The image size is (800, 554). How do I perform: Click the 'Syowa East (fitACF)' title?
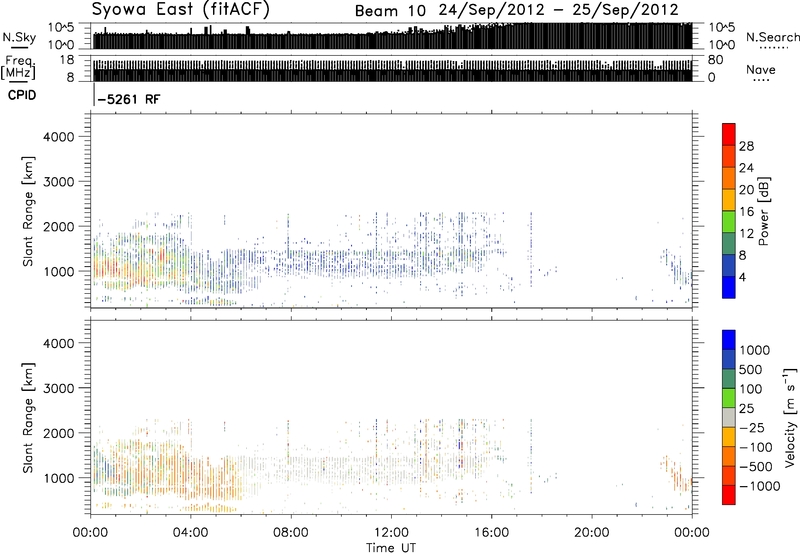coord(181,9)
